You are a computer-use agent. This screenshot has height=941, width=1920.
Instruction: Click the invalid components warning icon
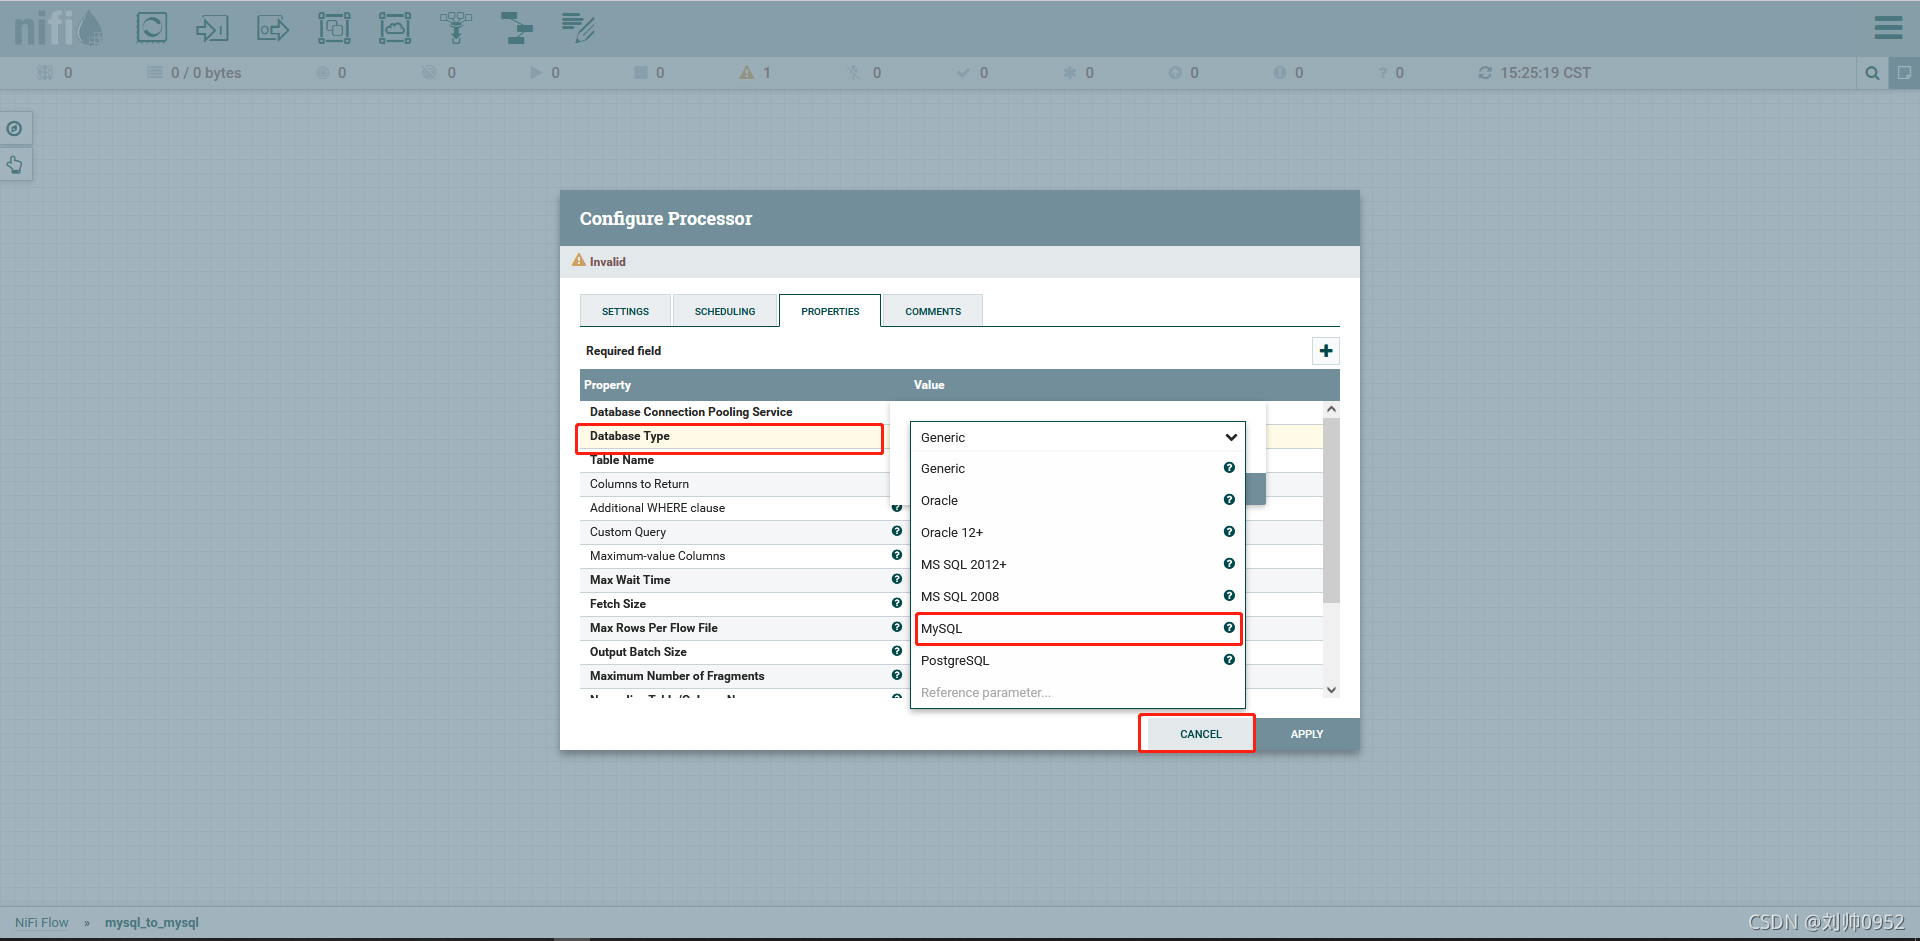pos(747,73)
